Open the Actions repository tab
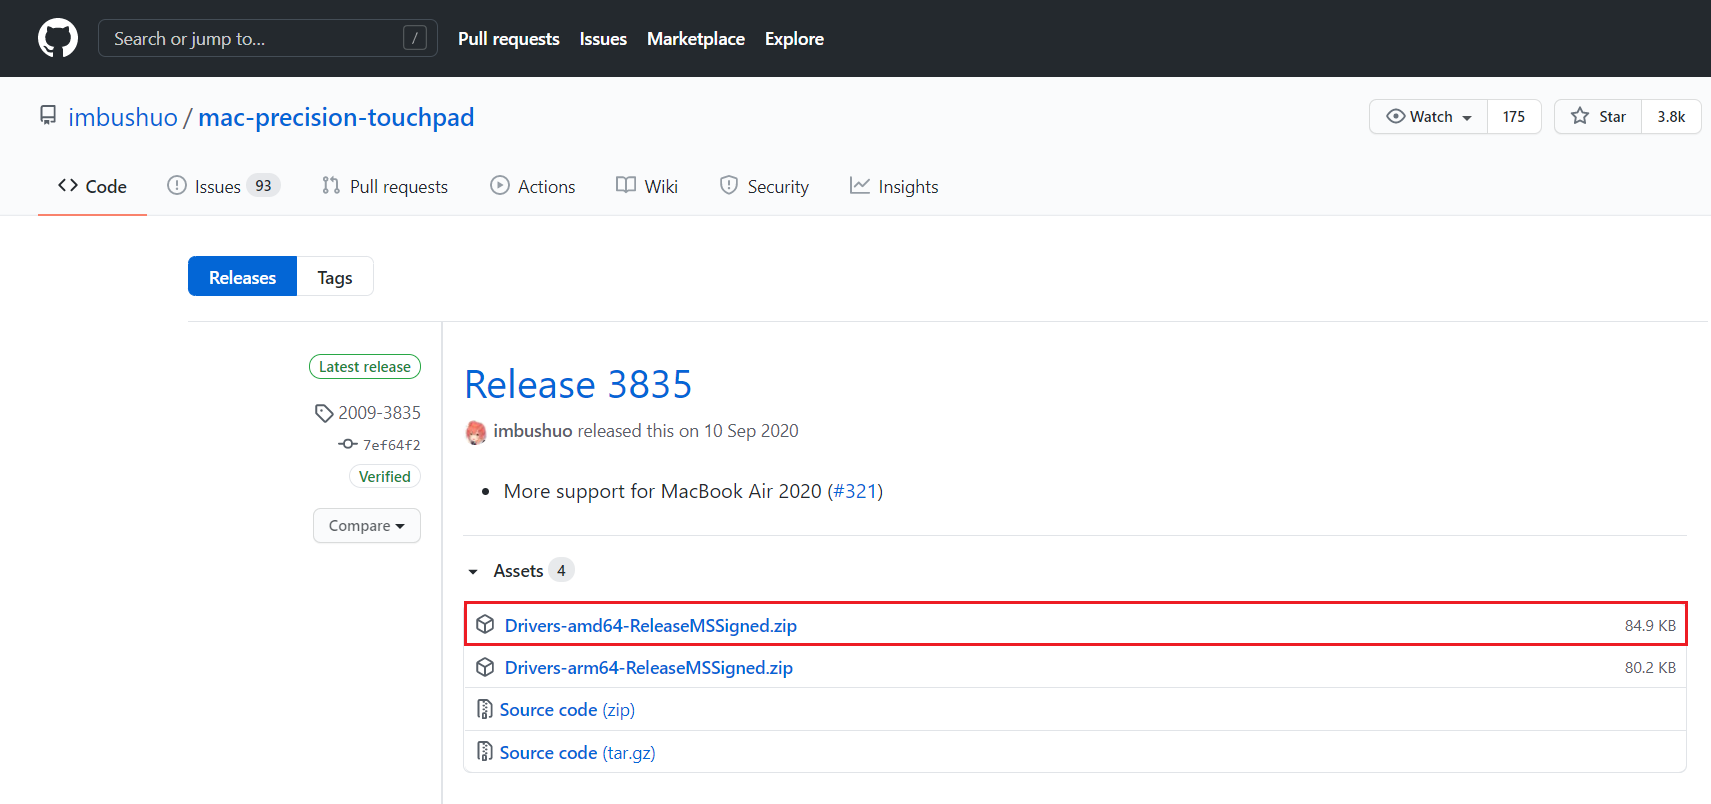 point(532,186)
